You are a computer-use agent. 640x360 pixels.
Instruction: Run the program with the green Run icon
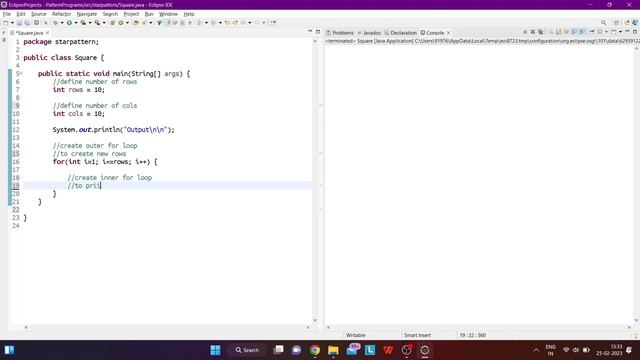[x=69, y=23]
